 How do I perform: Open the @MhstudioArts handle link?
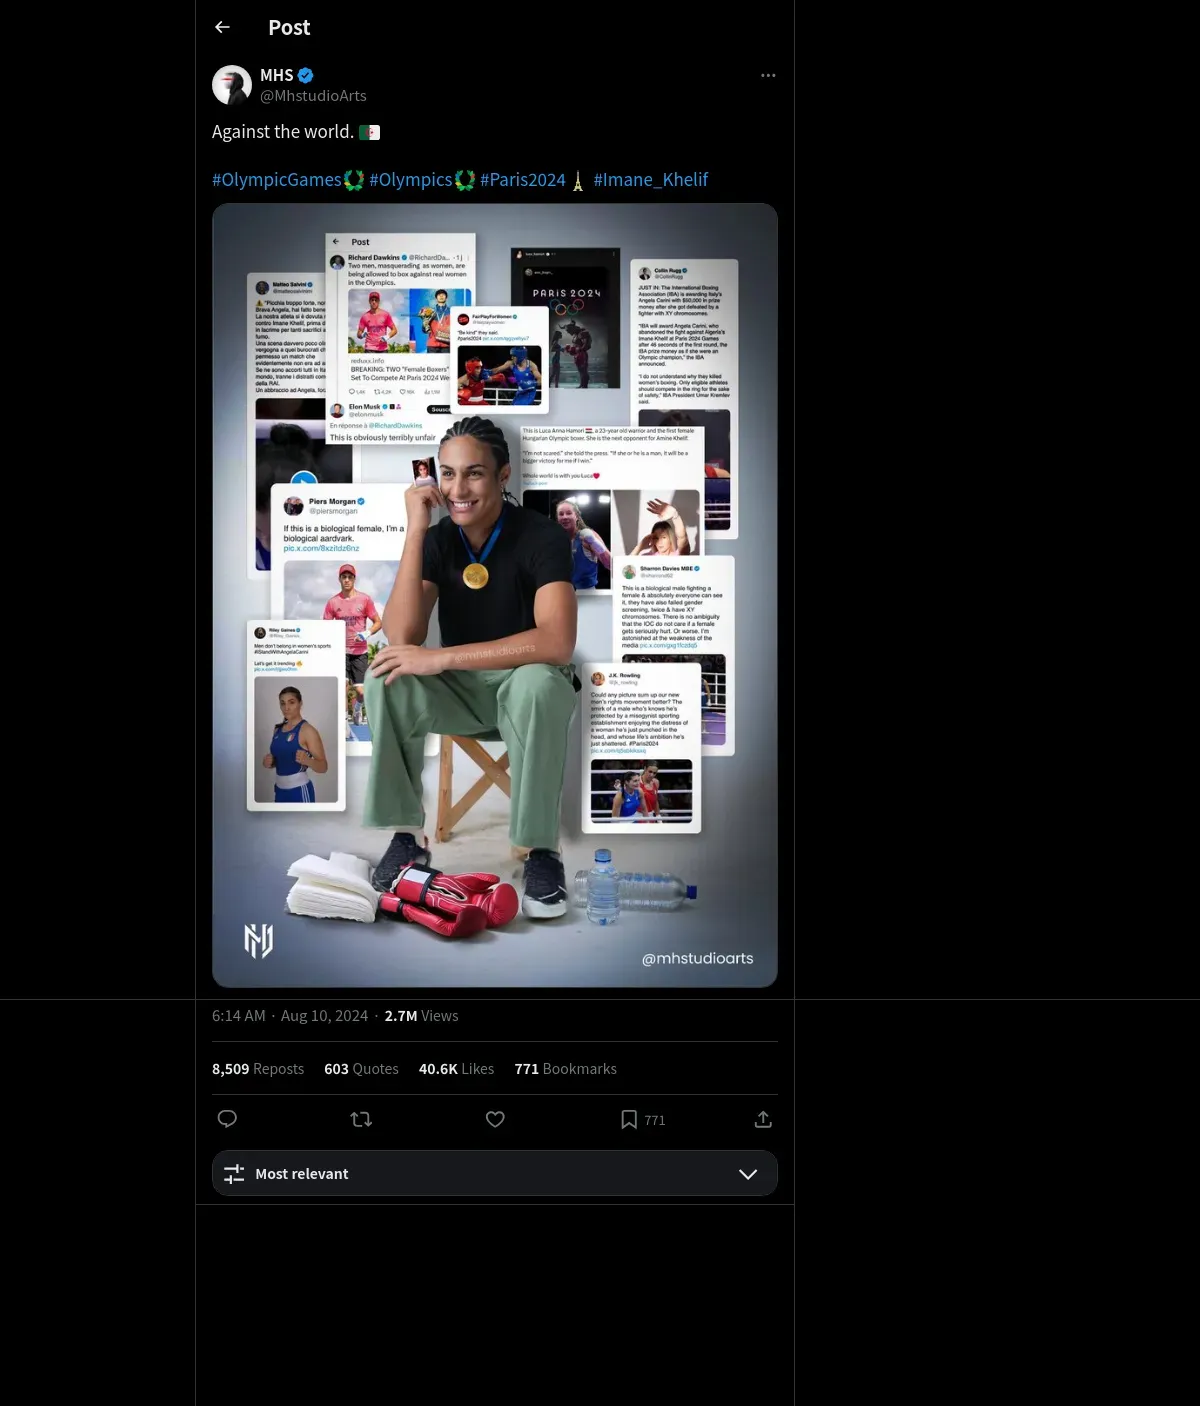(313, 96)
